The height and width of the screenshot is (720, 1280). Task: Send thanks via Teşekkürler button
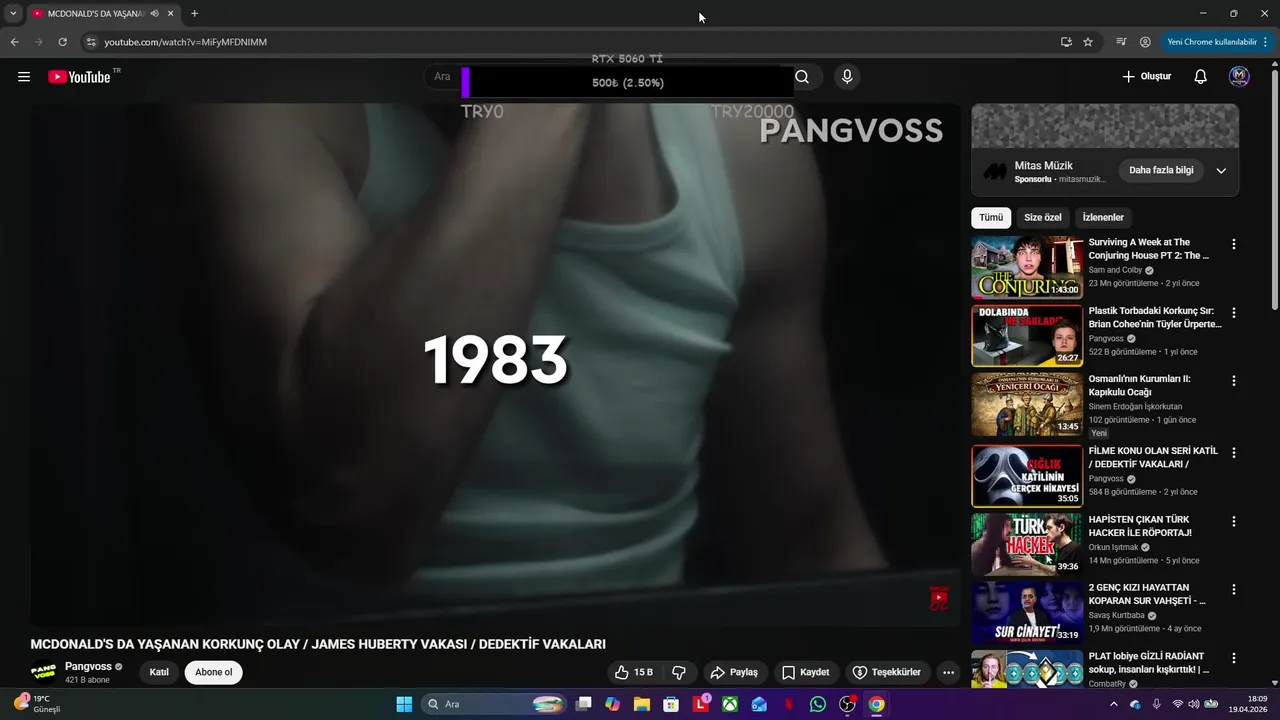pos(886,672)
